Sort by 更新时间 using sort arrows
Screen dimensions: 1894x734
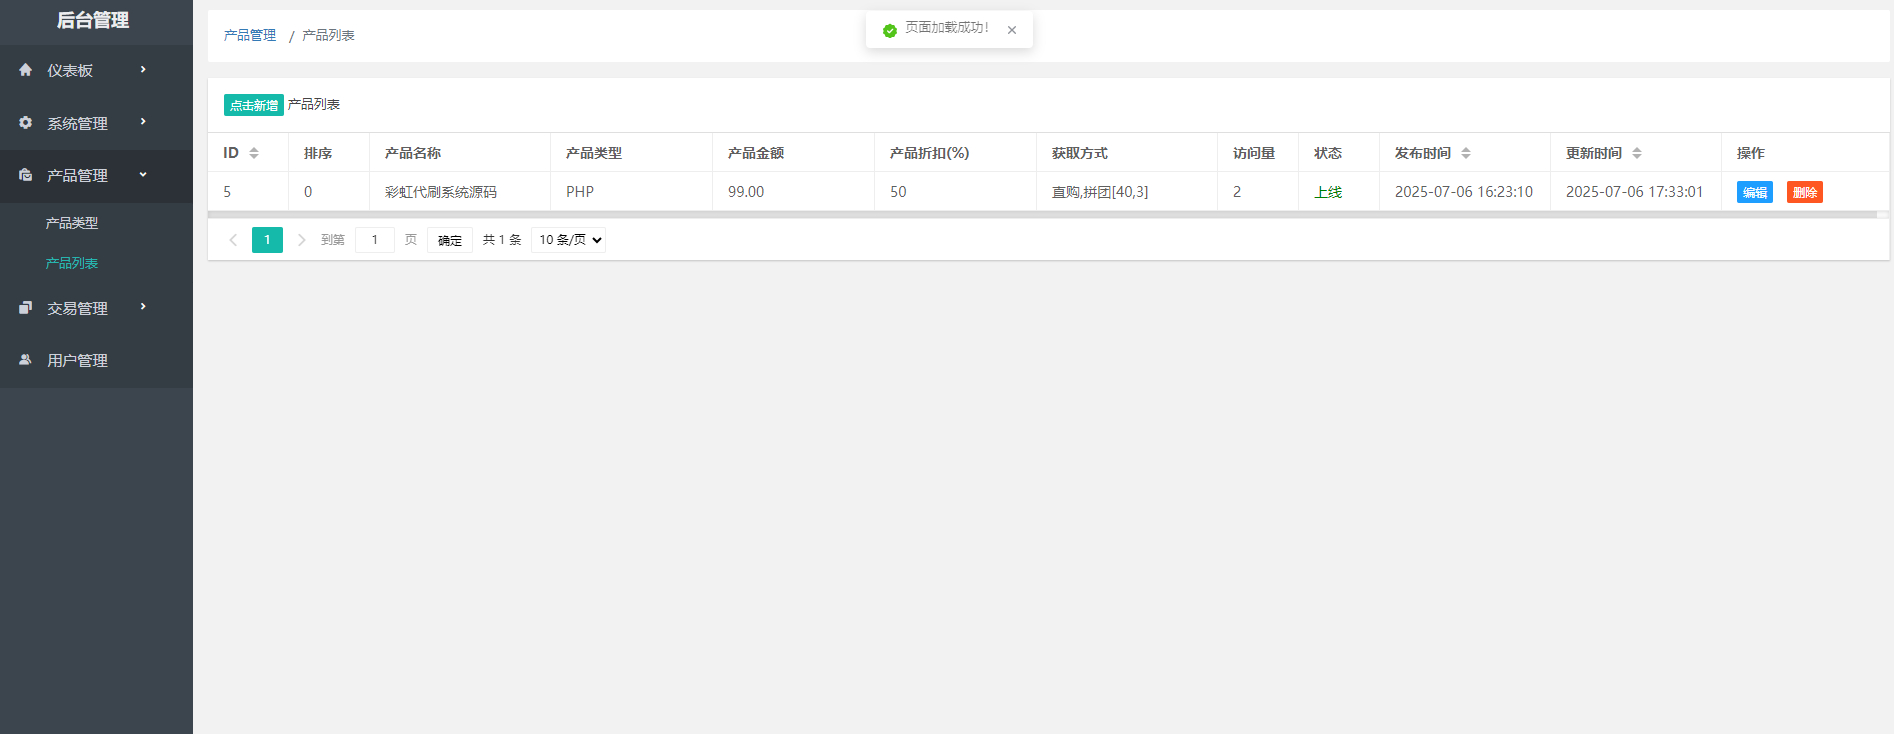click(x=1637, y=153)
